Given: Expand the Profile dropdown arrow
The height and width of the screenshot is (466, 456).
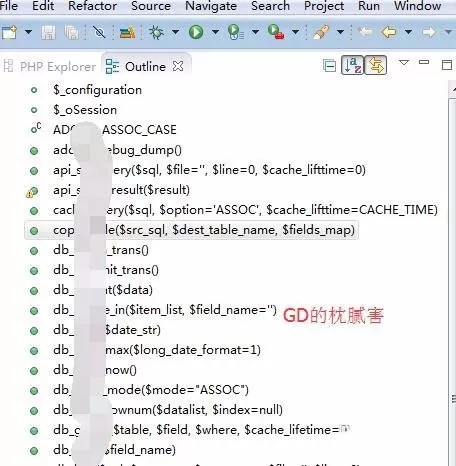Looking at the screenshot, I should 255,32.
